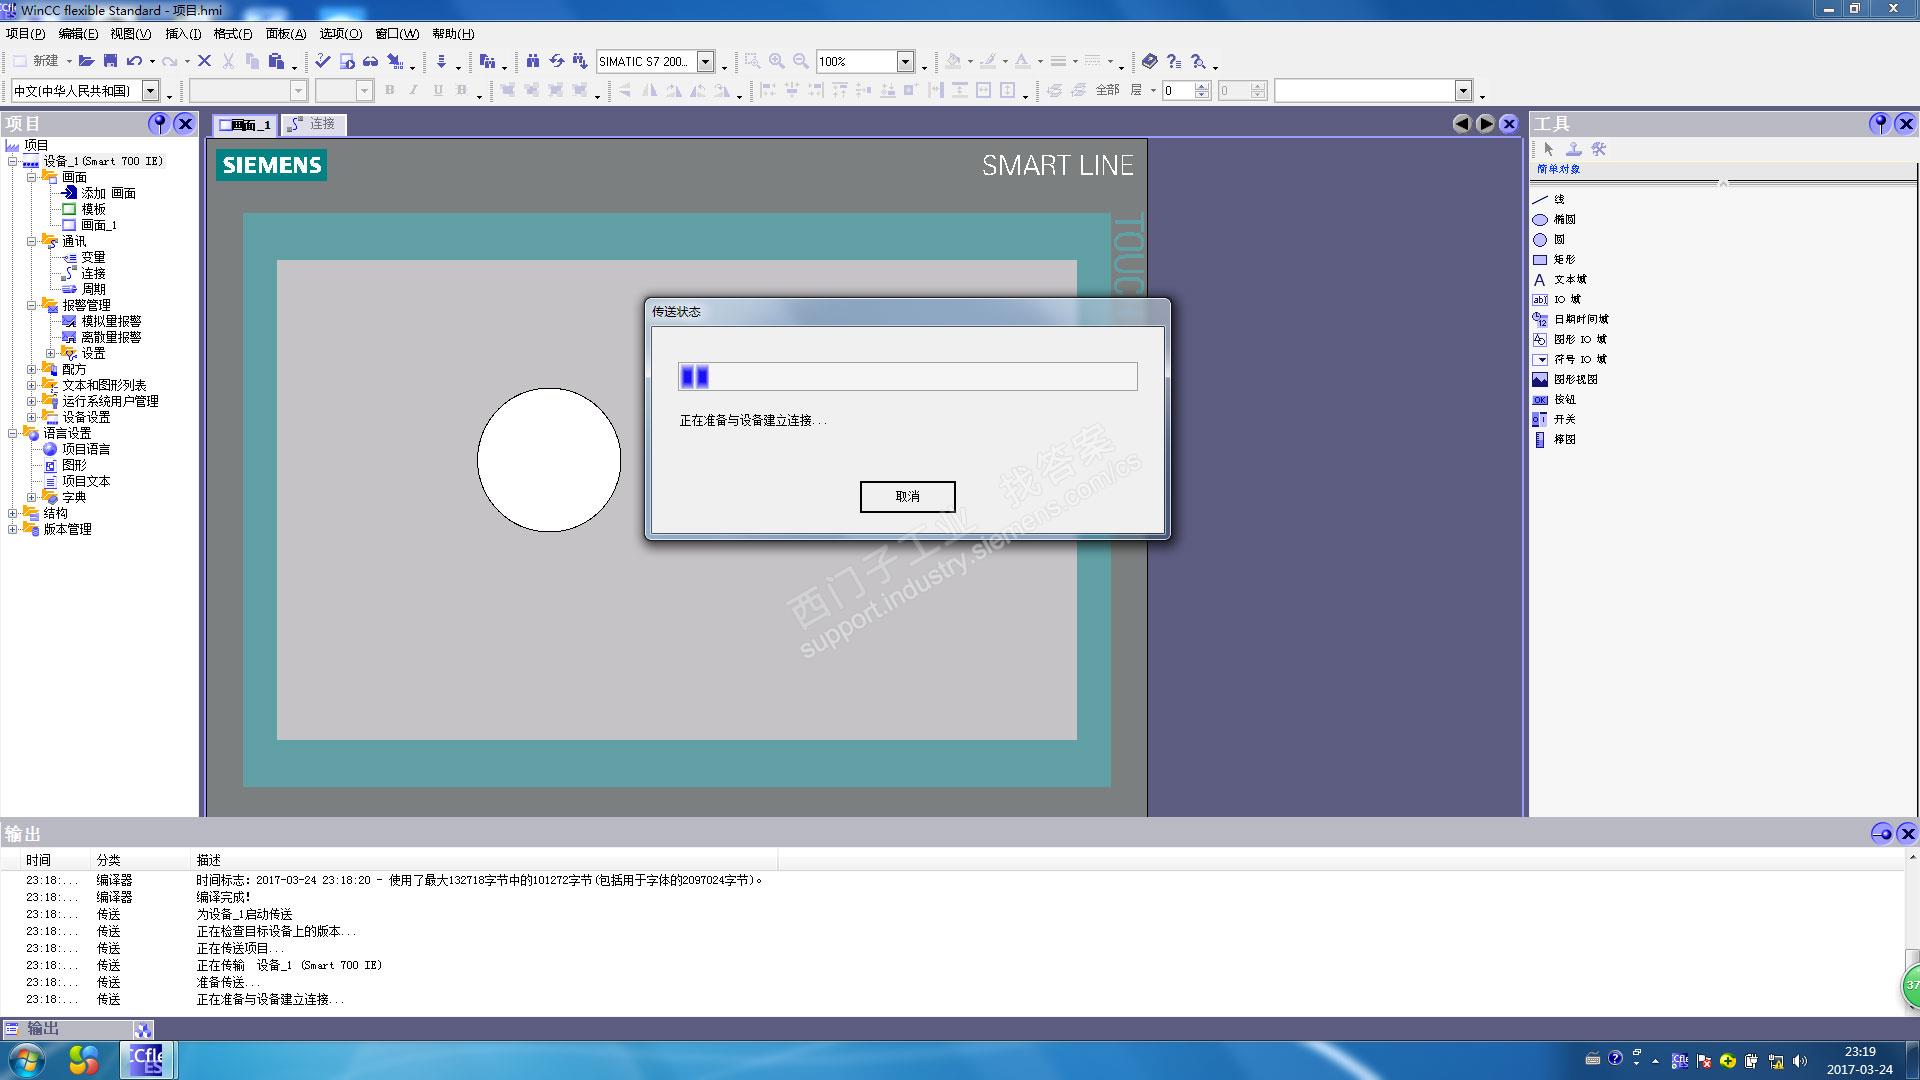Click the Undo arrow icon
The height and width of the screenshot is (1080, 1920).
coord(134,61)
